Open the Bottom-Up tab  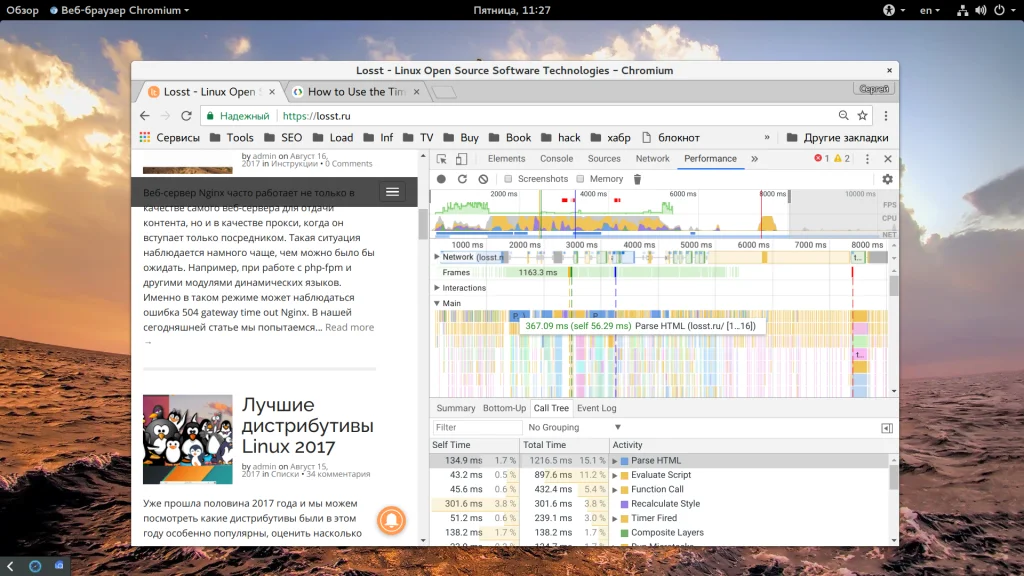point(504,408)
